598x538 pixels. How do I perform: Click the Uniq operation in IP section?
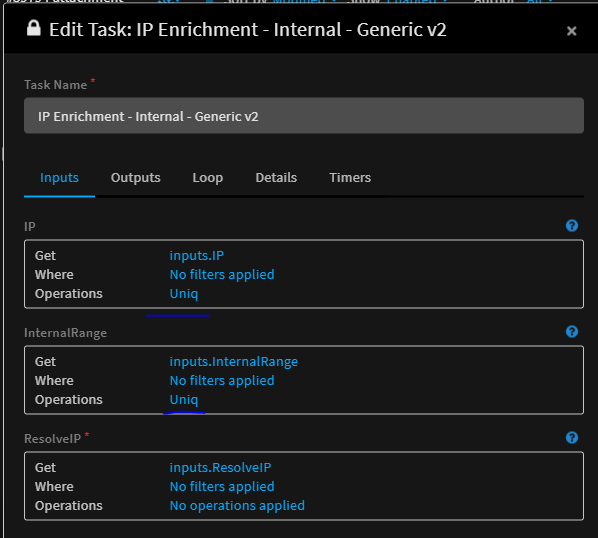[x=183, y=294]
